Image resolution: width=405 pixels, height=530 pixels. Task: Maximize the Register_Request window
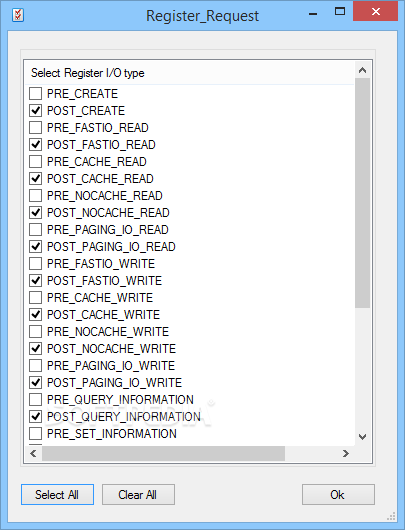(340, 11)
